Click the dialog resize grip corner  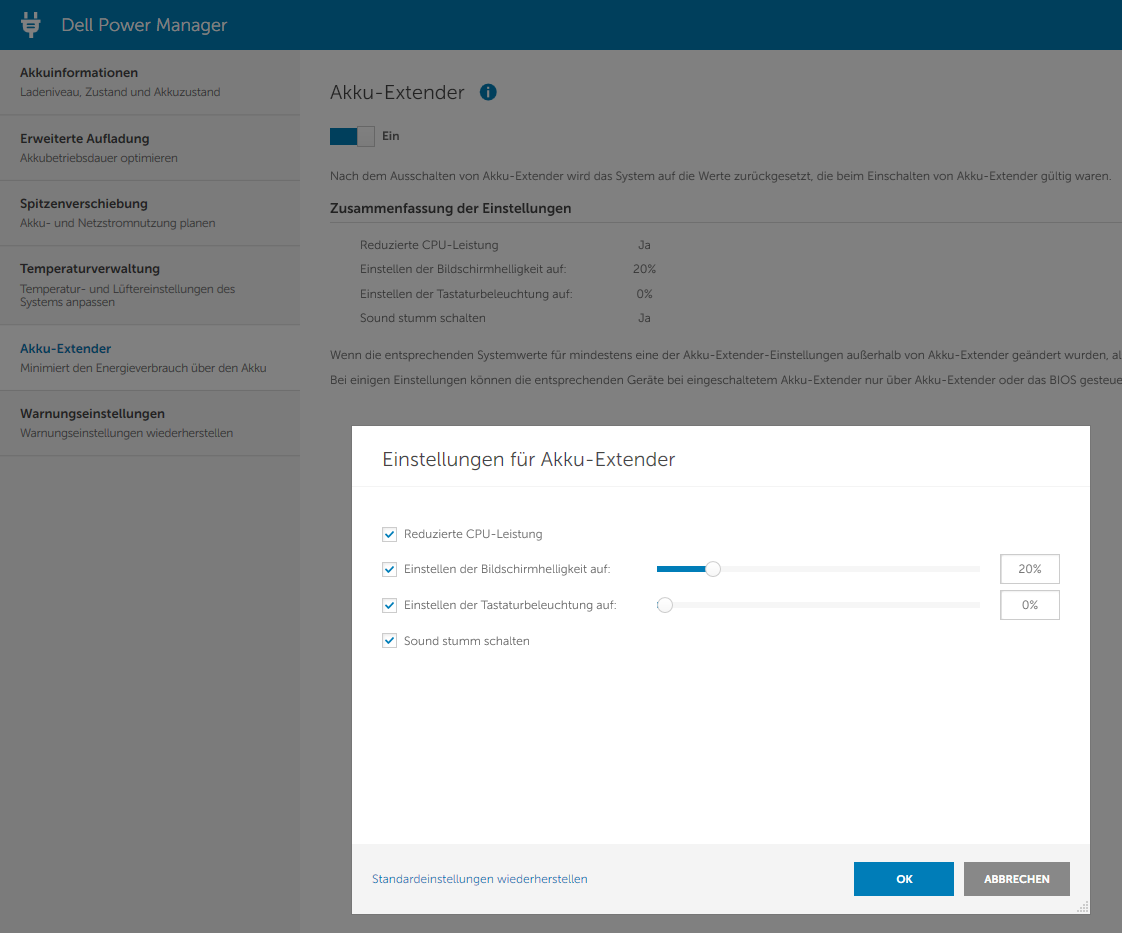(1082, 906)
